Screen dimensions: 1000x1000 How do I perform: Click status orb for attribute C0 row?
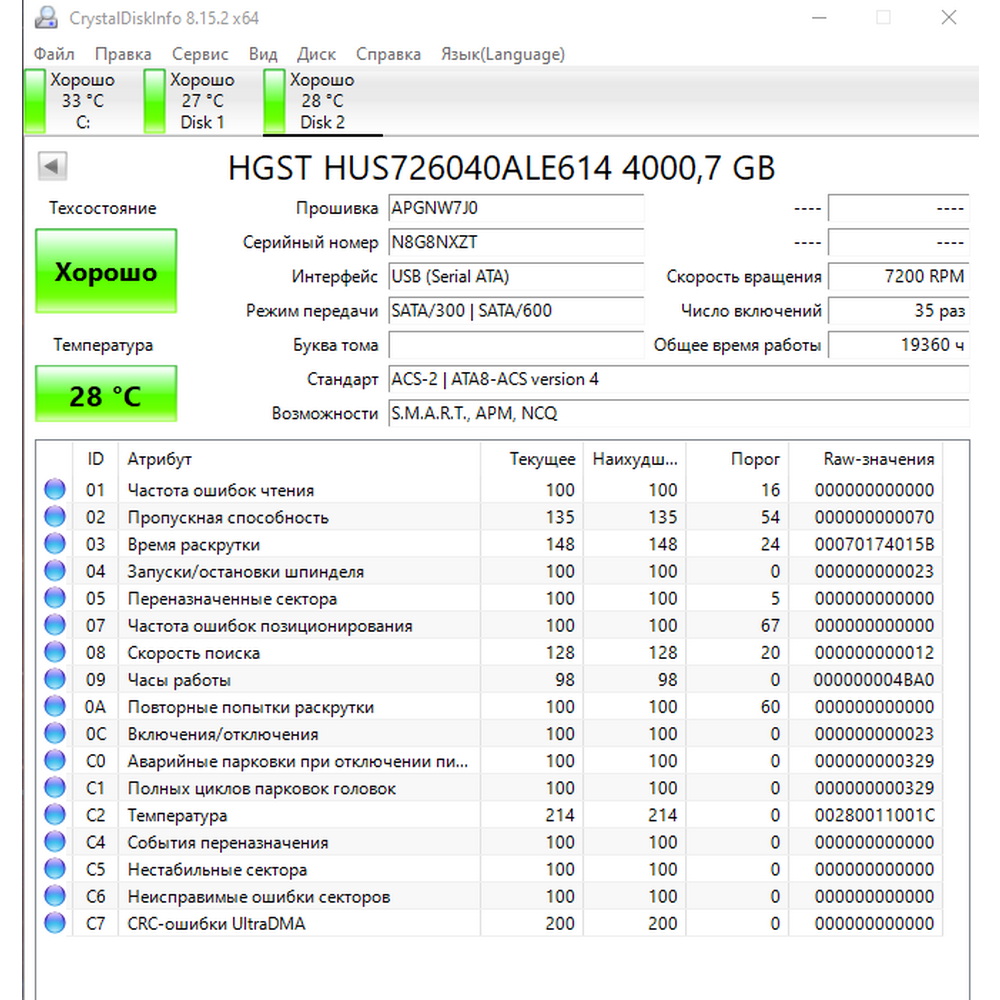coord(55,760)
